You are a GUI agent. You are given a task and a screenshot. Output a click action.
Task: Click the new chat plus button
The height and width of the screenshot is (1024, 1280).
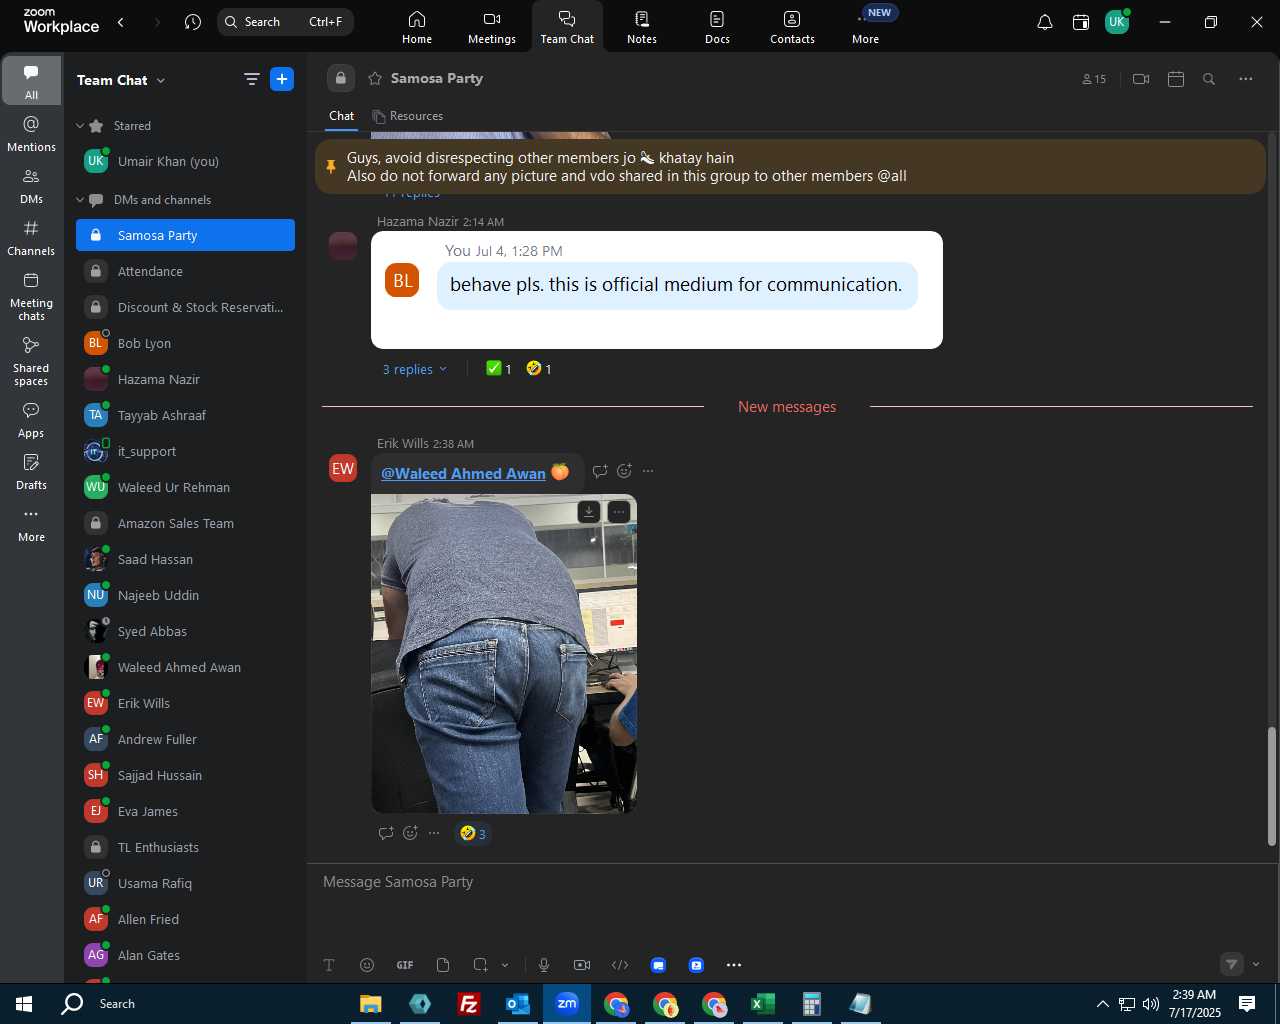click(x=282, y=79)
